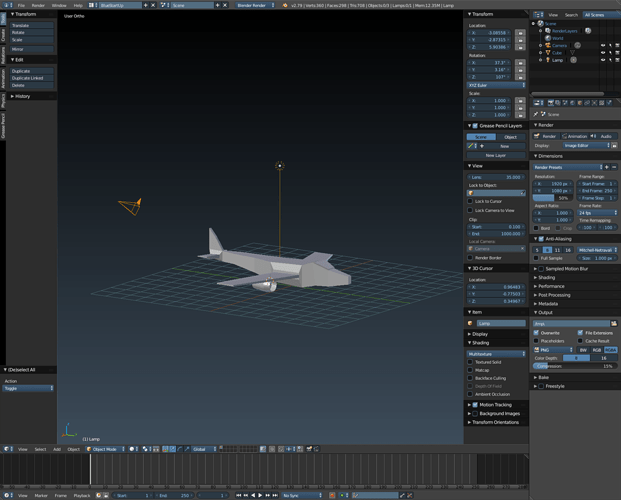Viewport: 621px width, 500px height.
Task: Enable the Lock to Cursor checkbox
Action: (x=470, y=201)
